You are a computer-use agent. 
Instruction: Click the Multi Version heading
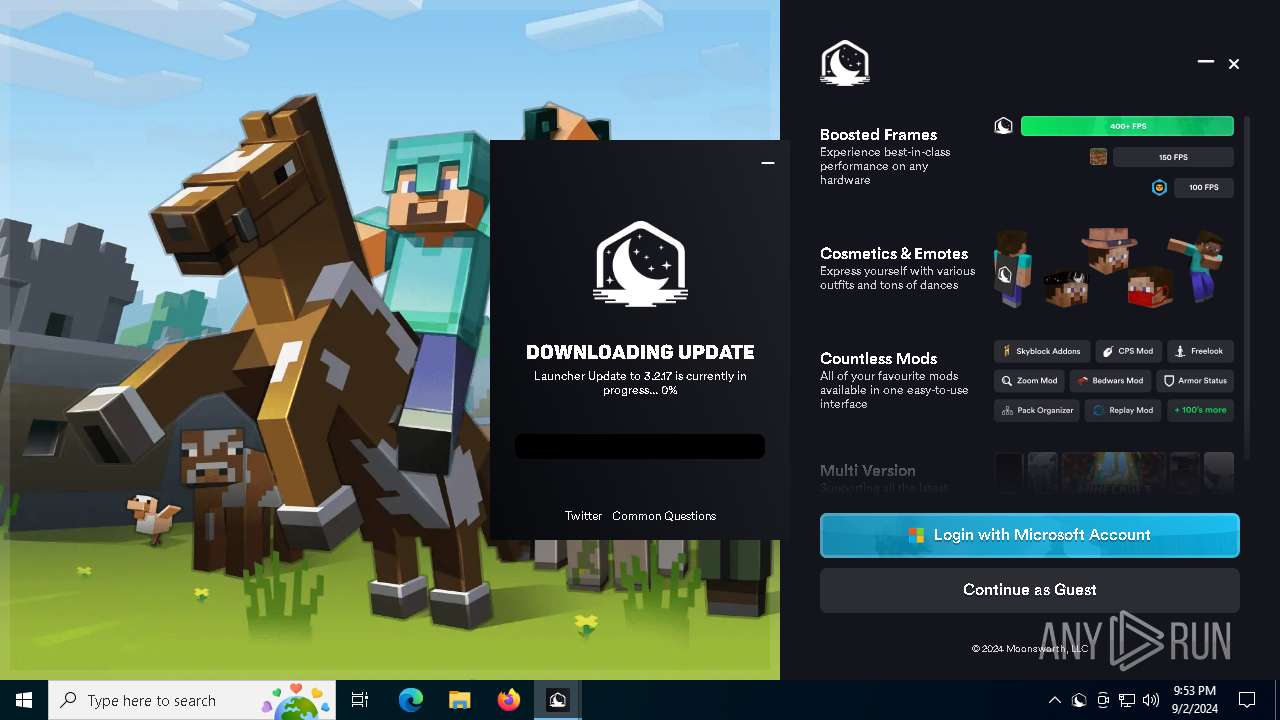pyautogui.click(x=868, y=470)
